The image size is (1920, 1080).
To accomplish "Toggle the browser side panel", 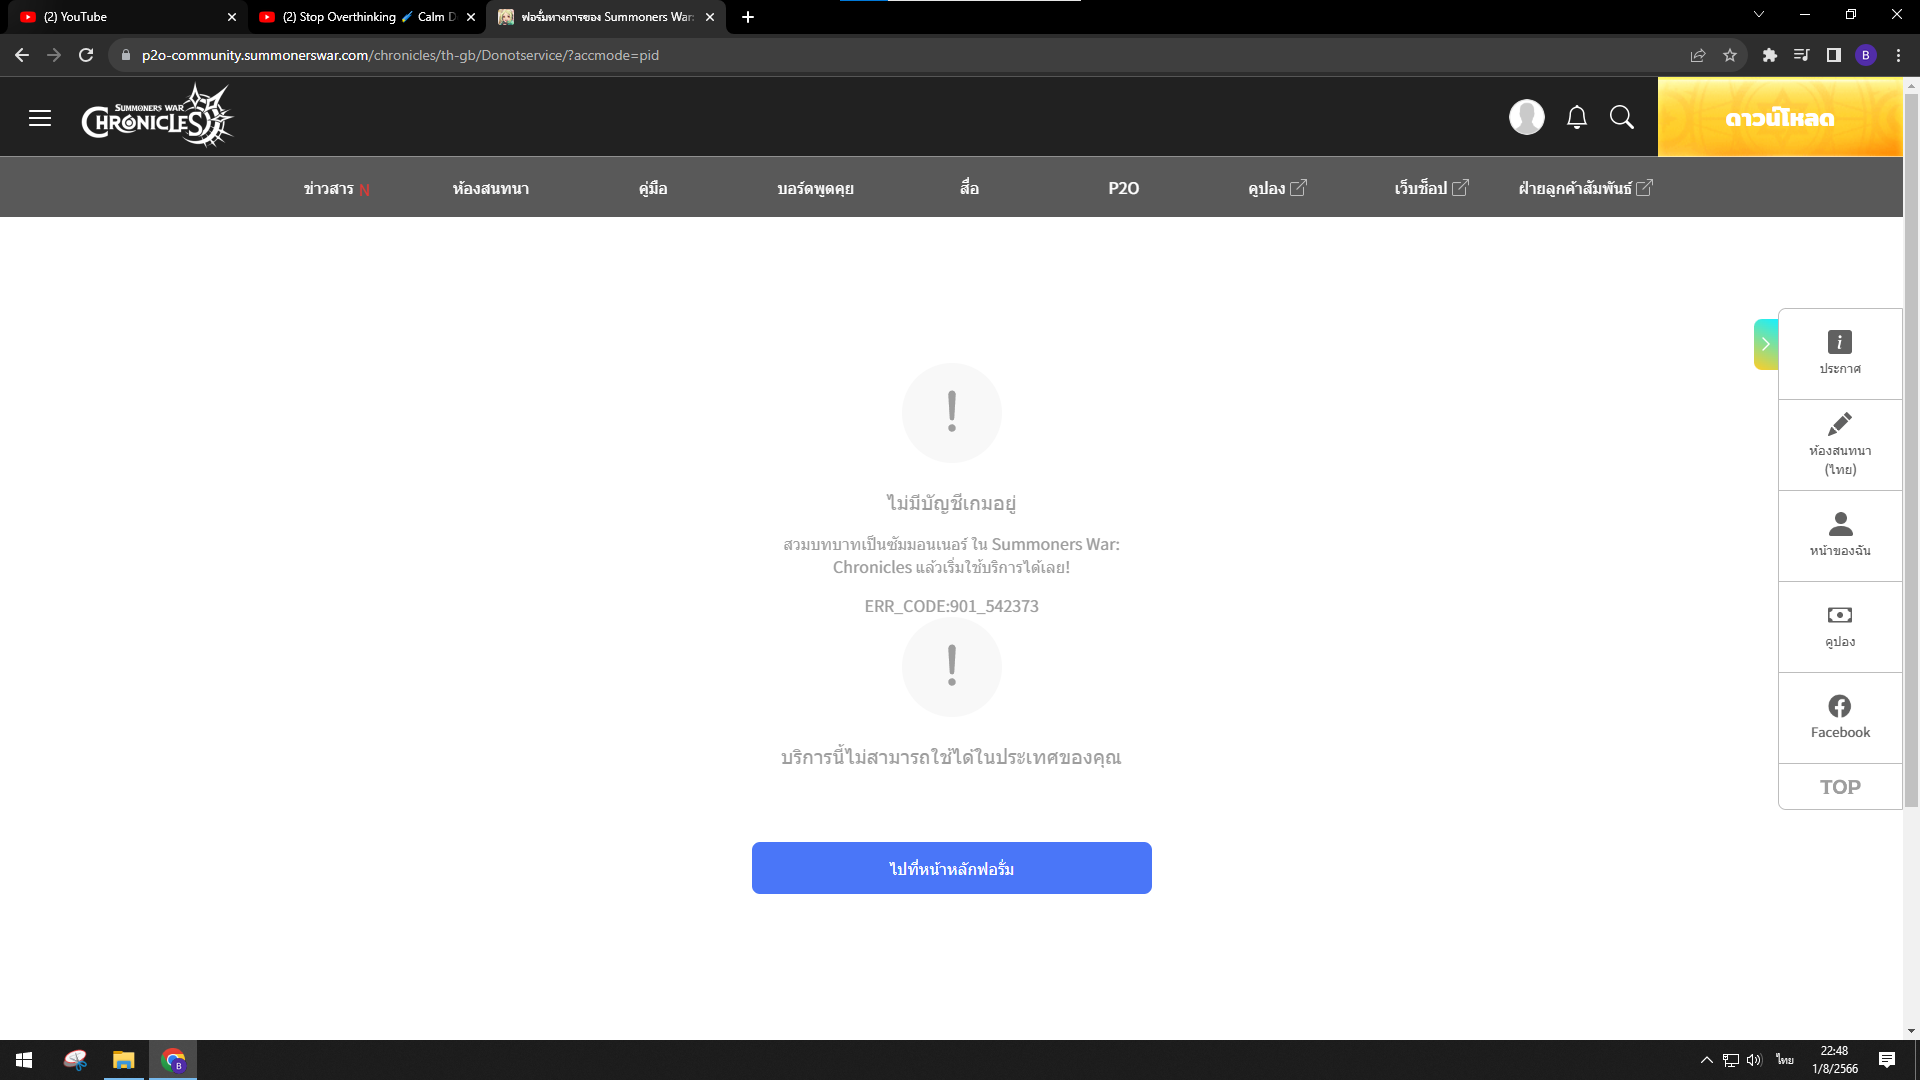I will 1834,55.
